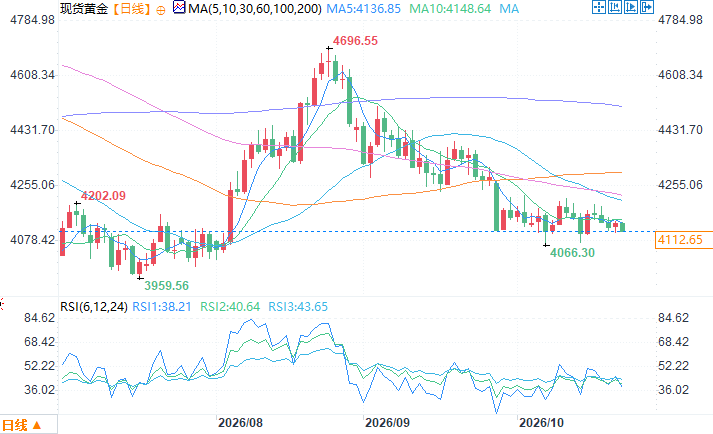Click the 现货黄金 chart title
The width and height of the screenshot is (713, 434).
(84, 9)
